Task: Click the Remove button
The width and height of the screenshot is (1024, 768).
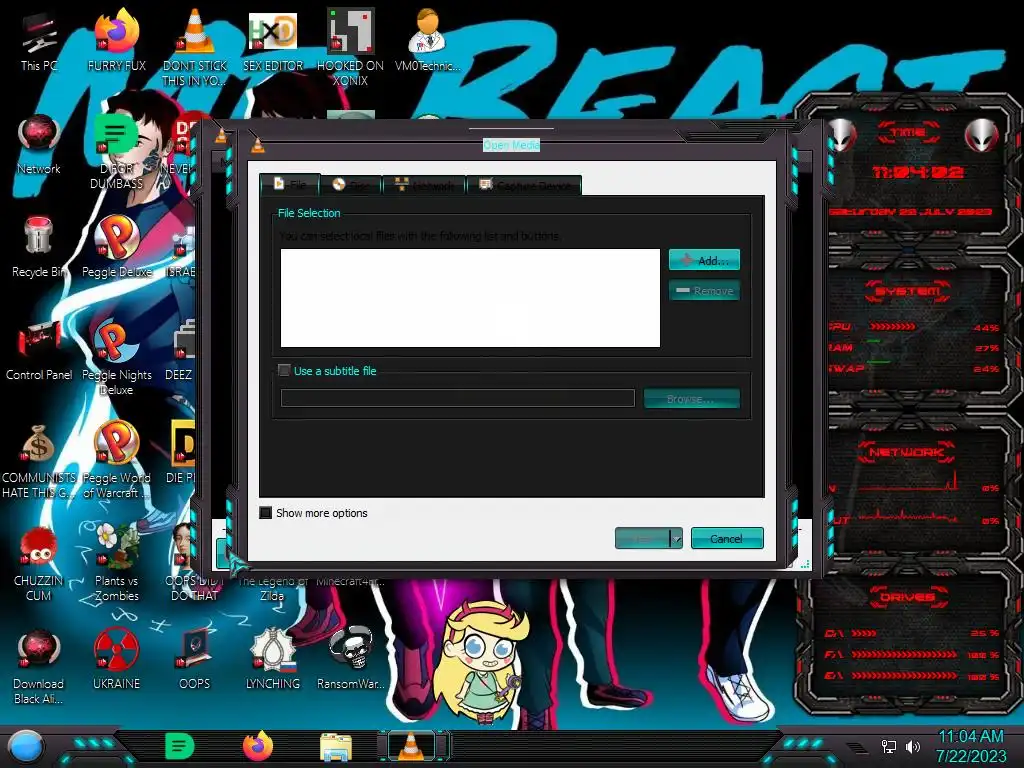Action: point(704,291)
